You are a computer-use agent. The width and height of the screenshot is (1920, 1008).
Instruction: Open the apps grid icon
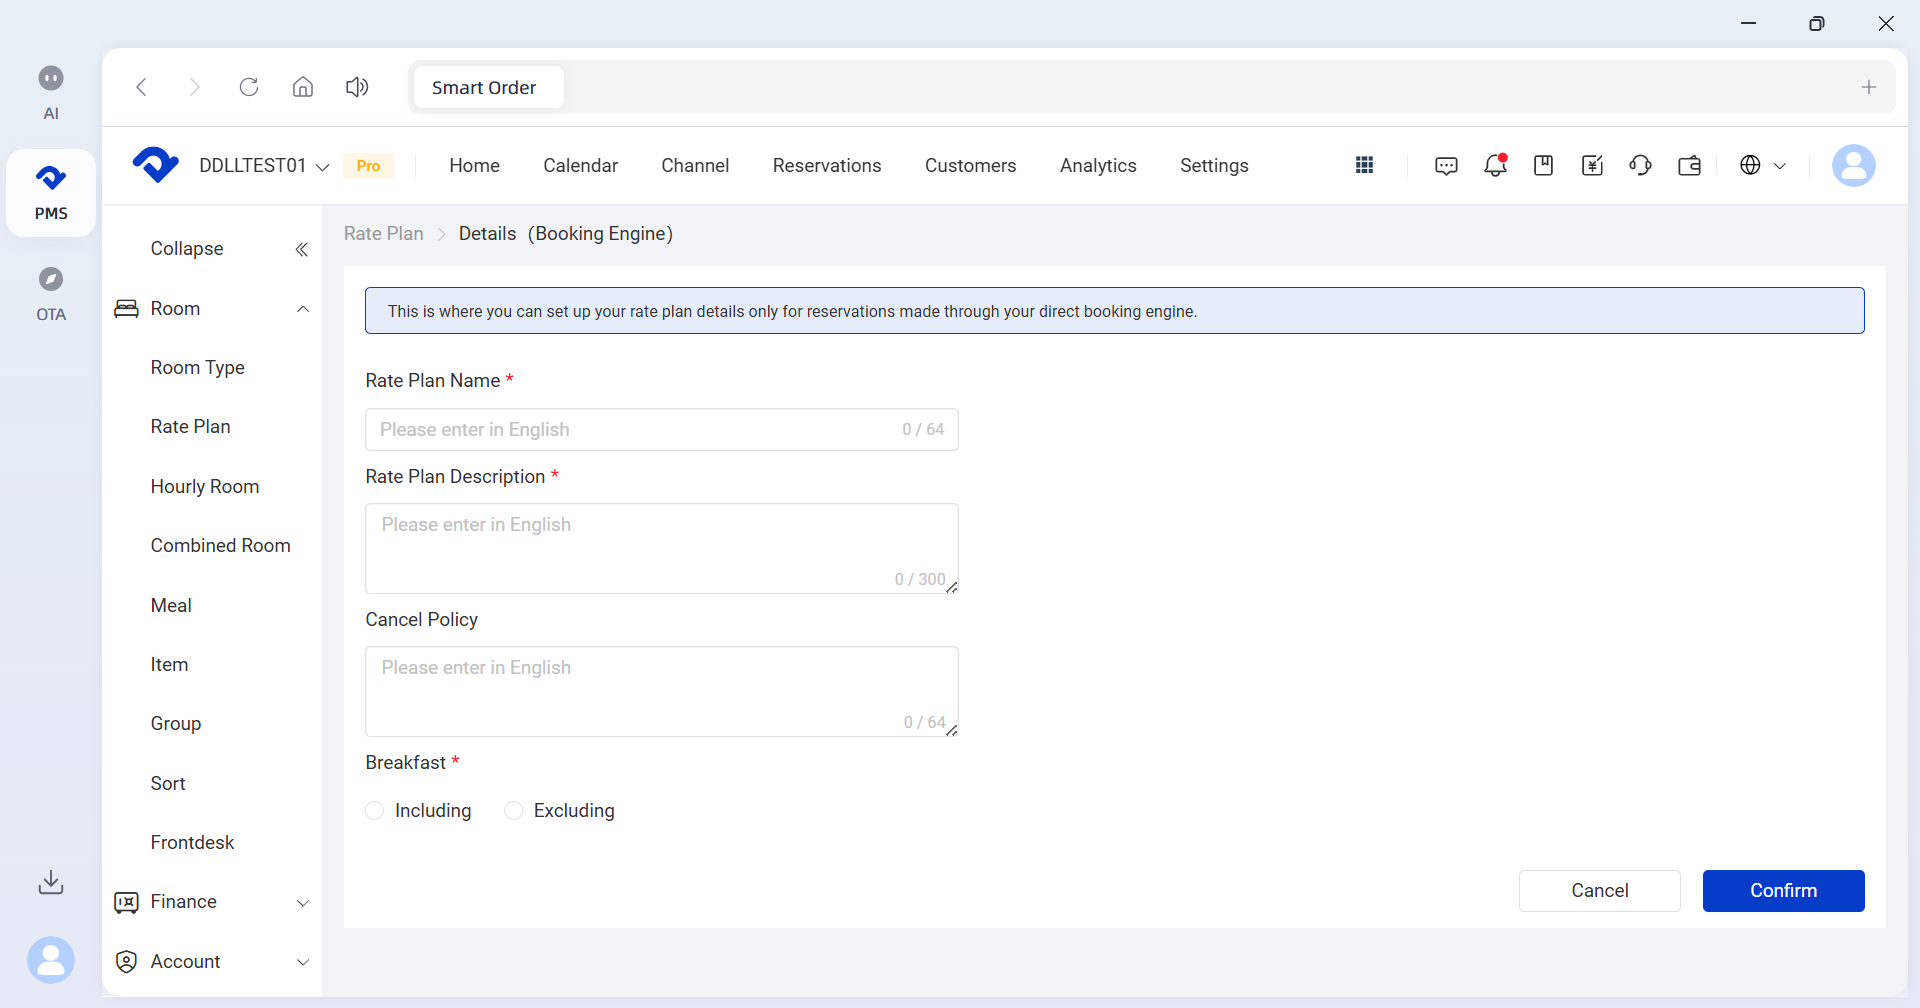[1364, 165]
